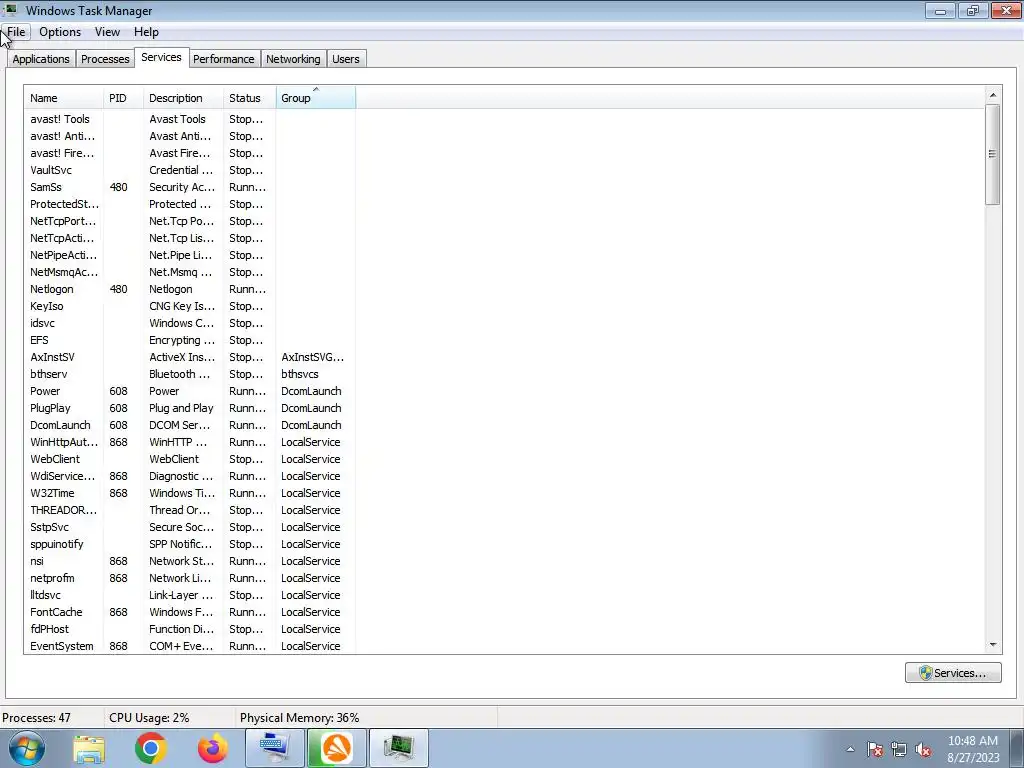Select the fdPHost service row
Image resolution: width=1024 pixels, height=768 pixels.
click(189, 628)
